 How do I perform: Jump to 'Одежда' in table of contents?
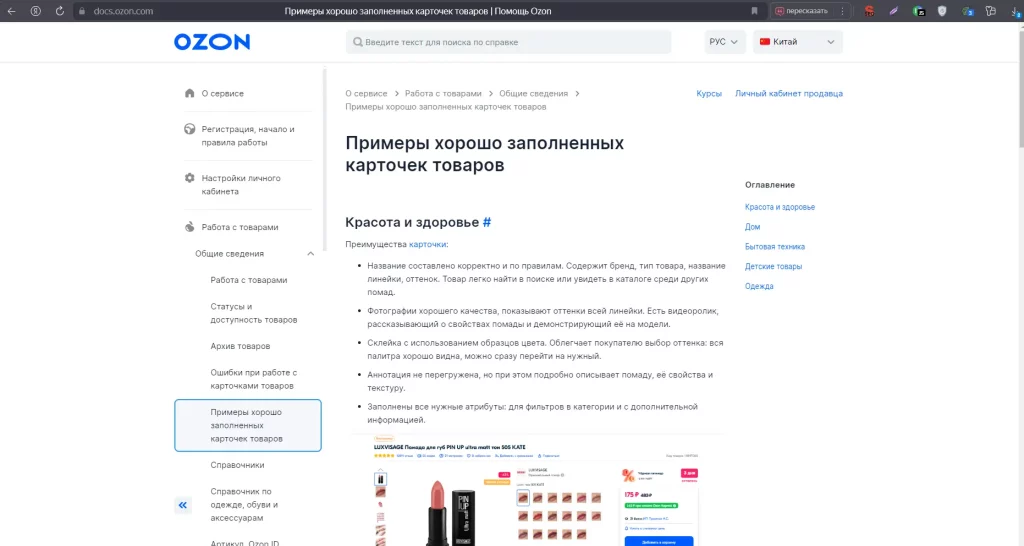tap(759, 286)
